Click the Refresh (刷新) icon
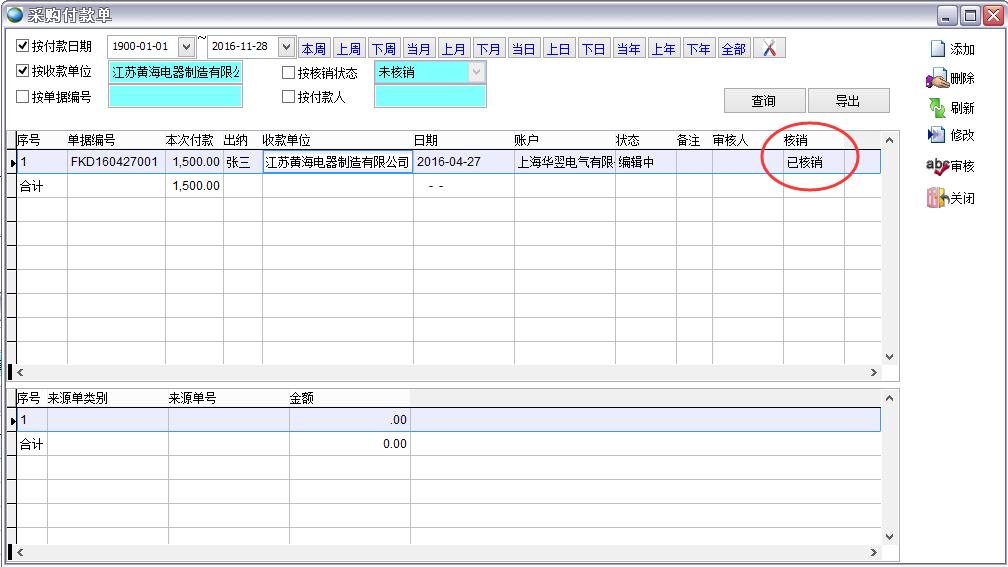The width and height of the screenshot is (1008, 567). [937, 108]
